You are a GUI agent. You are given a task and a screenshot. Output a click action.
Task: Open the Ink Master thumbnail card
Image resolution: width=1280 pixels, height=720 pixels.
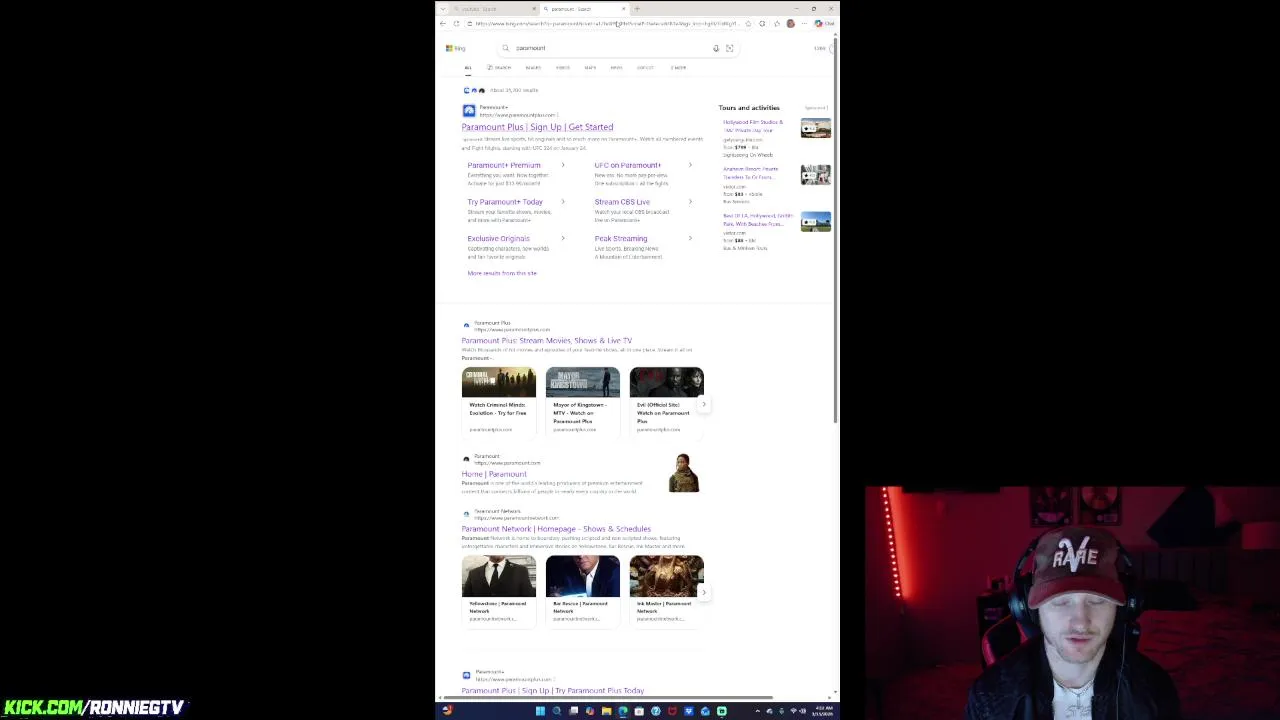[666, 590]
